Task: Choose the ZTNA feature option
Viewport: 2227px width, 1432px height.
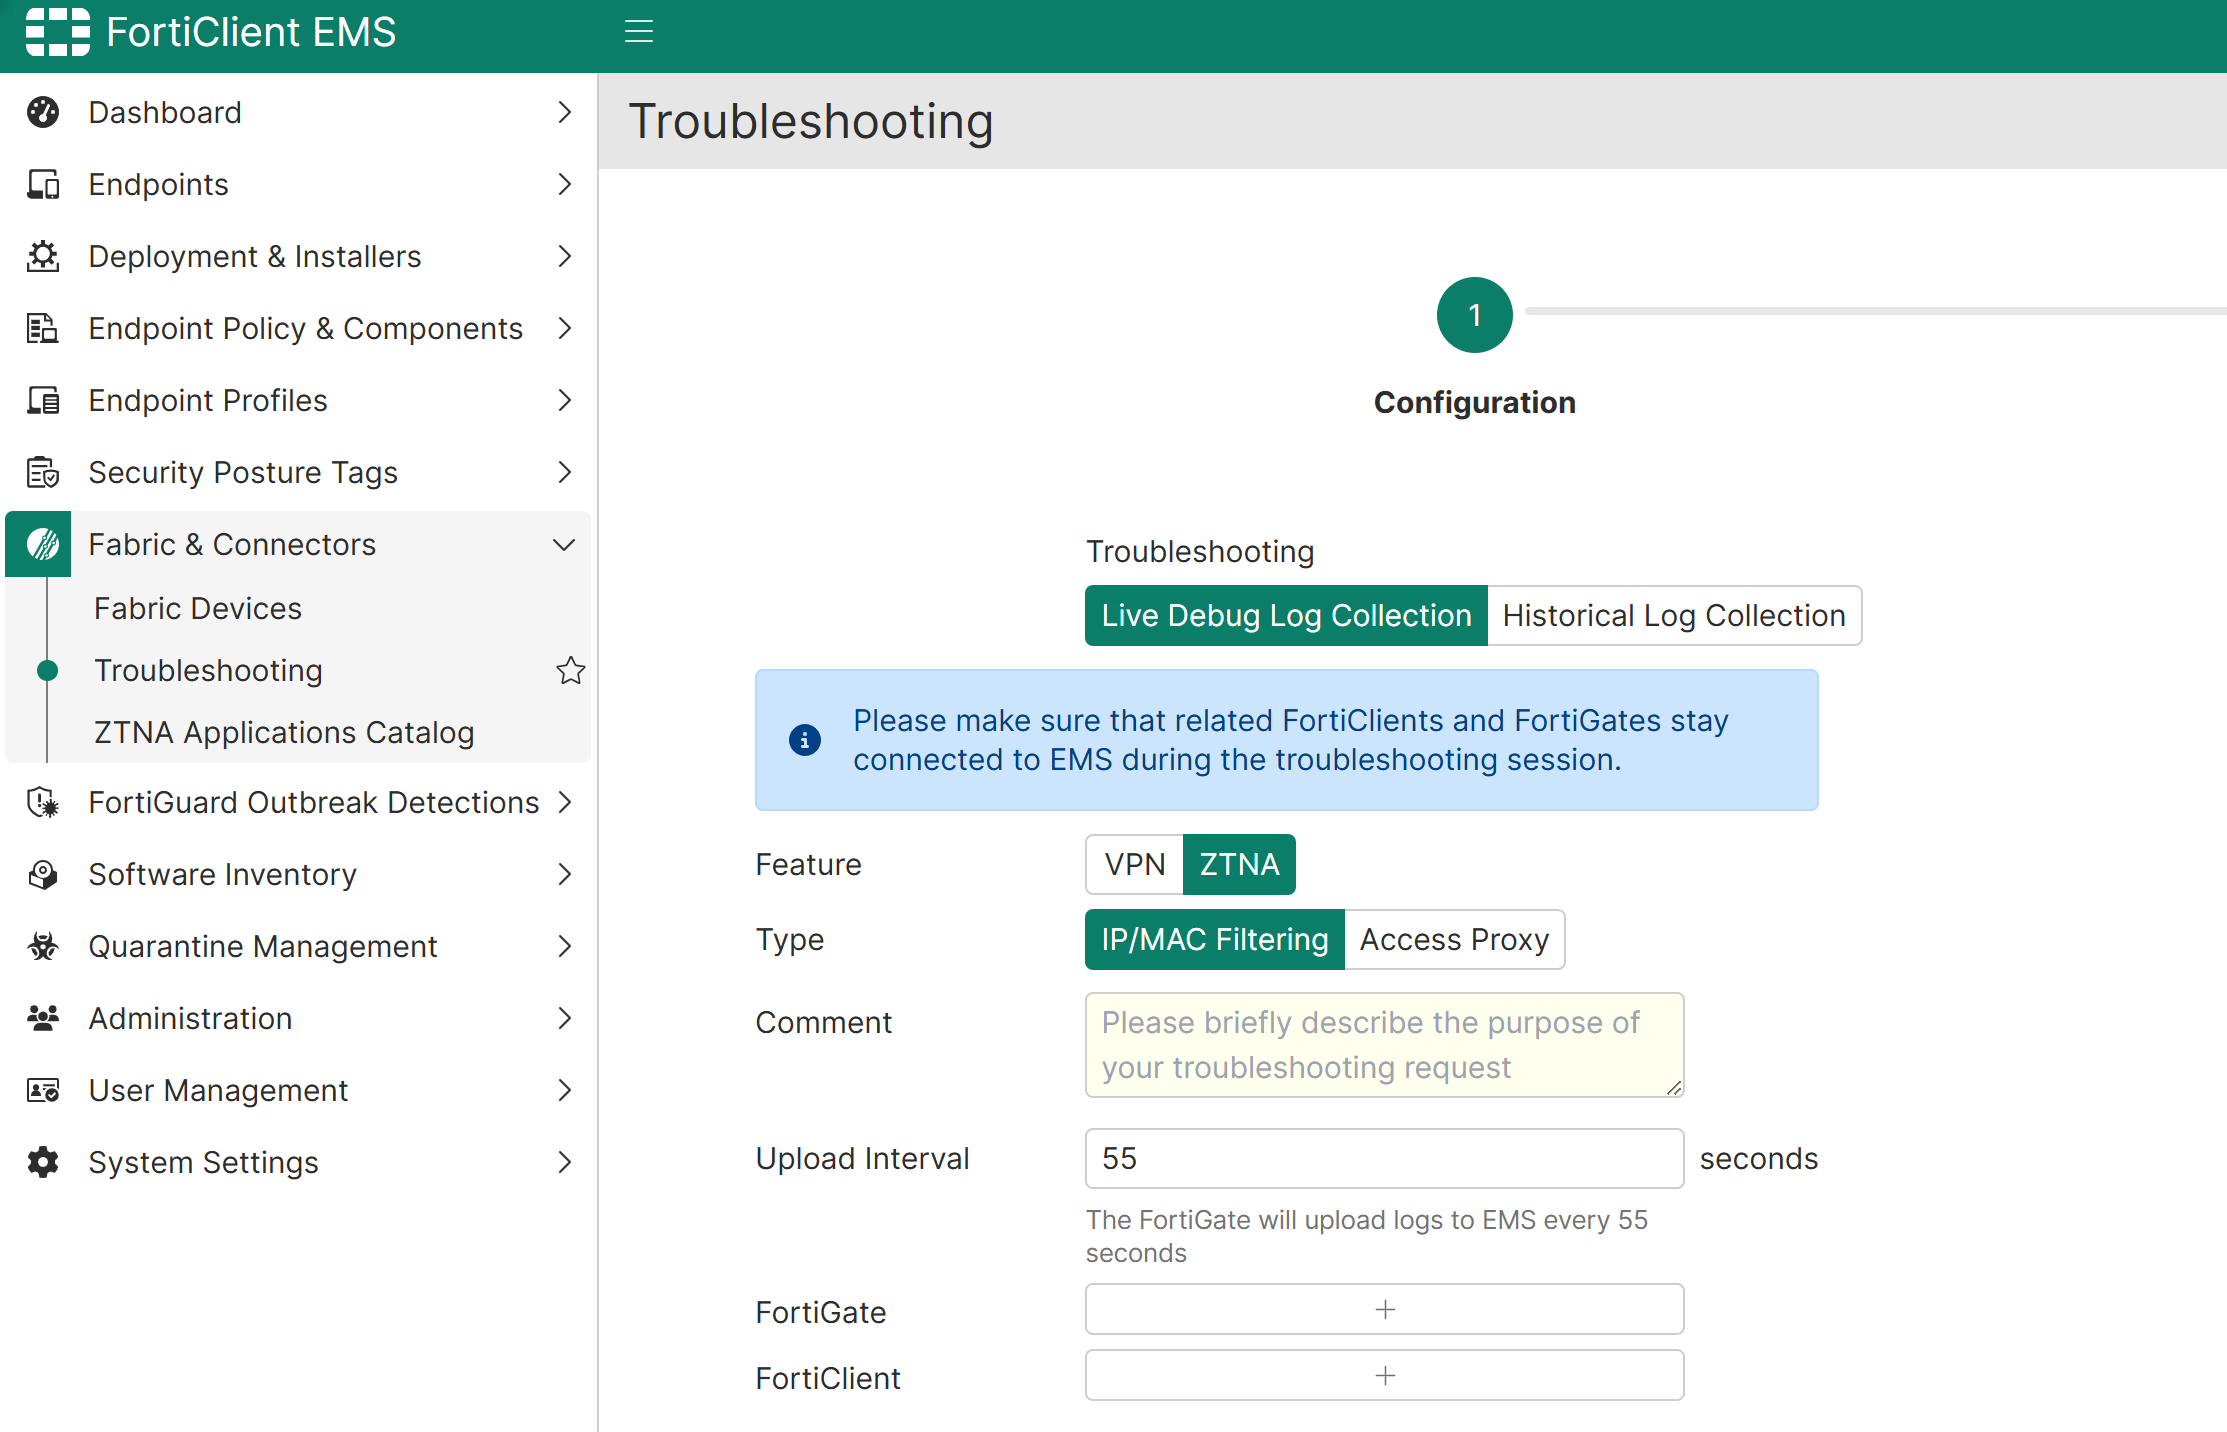Action: pyautogui.click(x=1239, y=864)
